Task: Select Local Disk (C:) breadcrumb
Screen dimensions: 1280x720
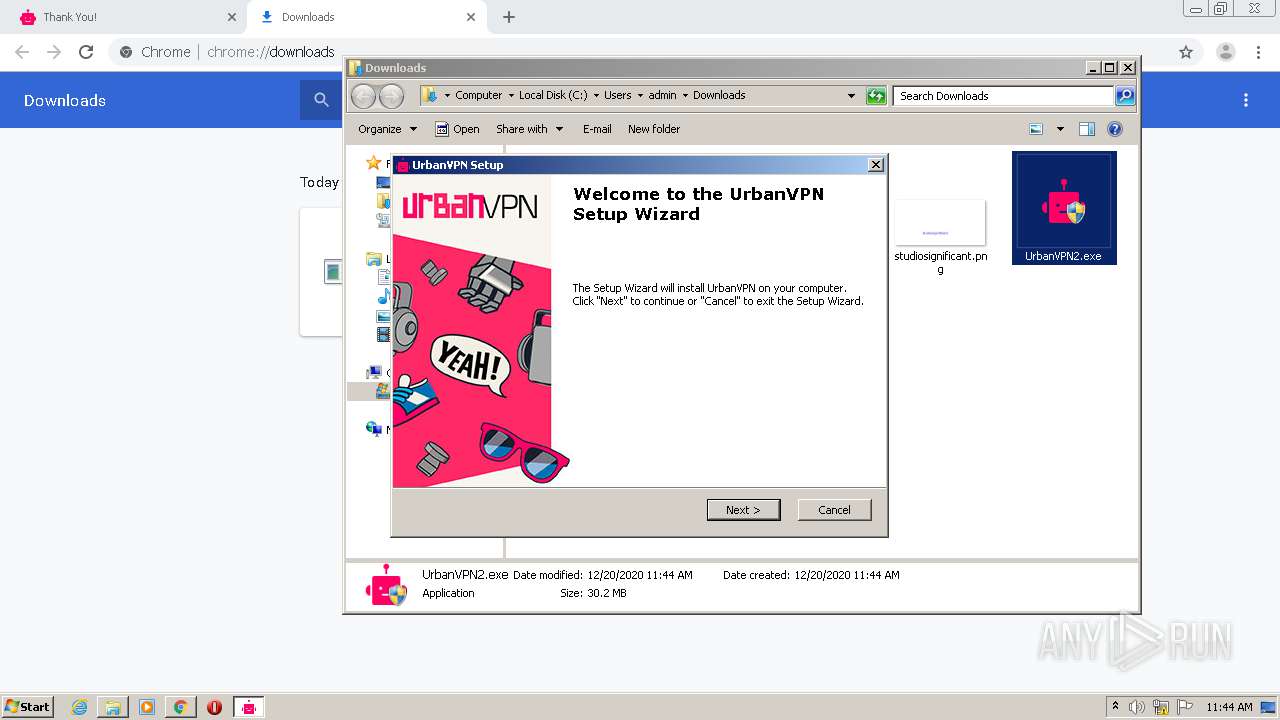Action: pyautogui.click(x=553, y=95)
